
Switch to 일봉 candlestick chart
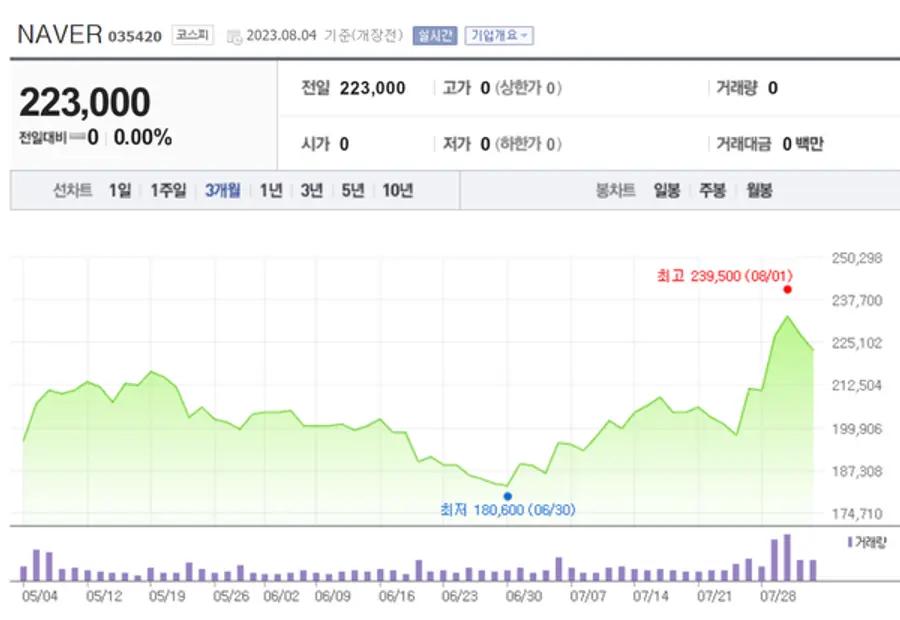[x=667, y=190]
